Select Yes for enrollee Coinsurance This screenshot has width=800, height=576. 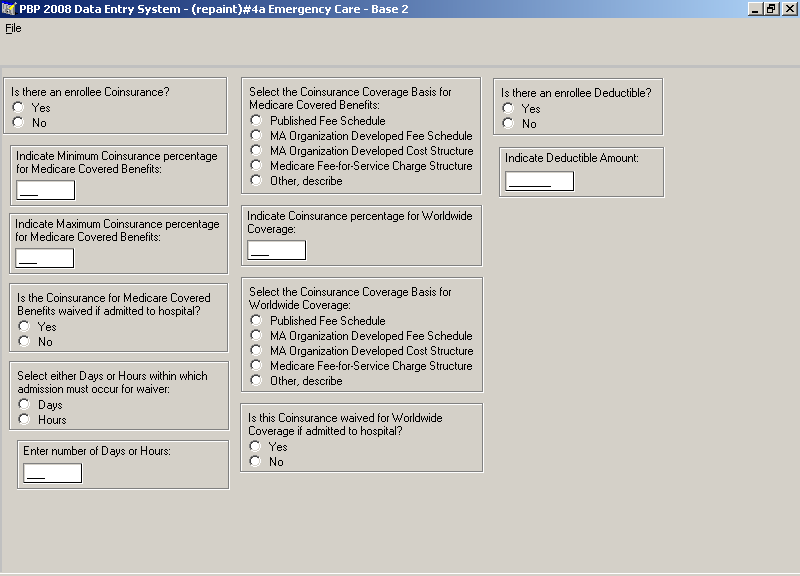click(18, 107)
